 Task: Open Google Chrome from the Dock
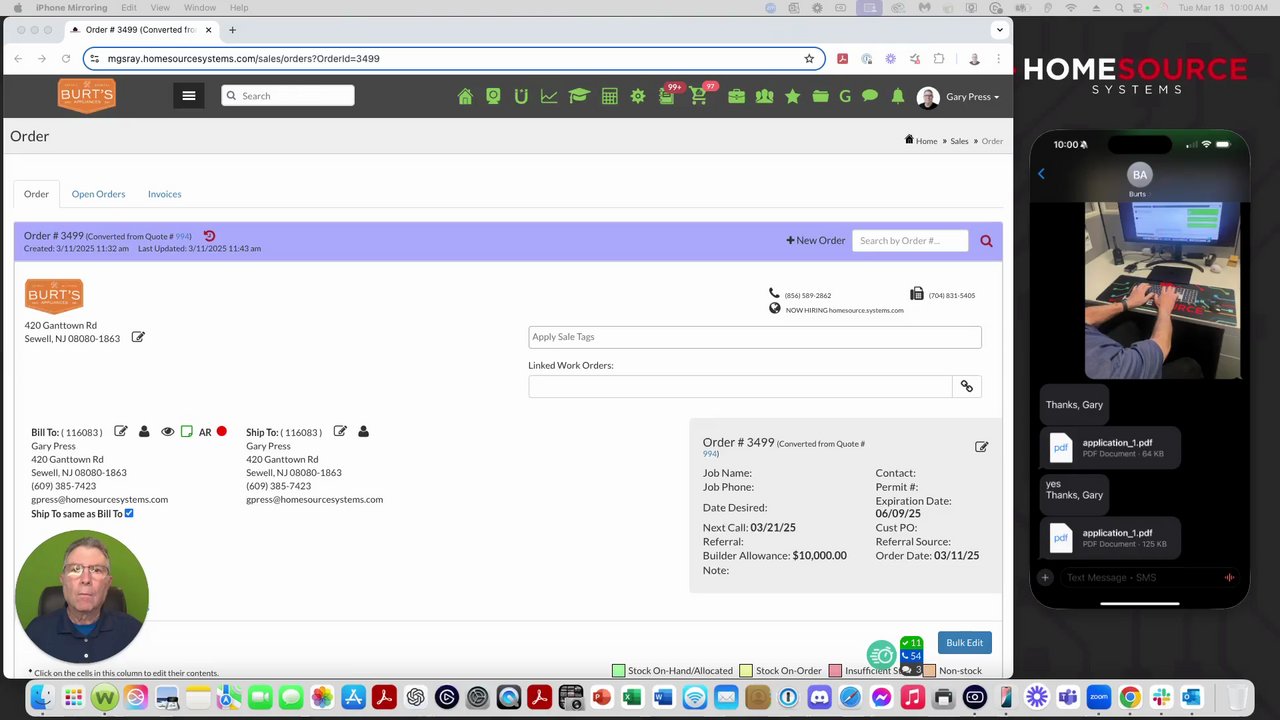[x=1129, y=697]
